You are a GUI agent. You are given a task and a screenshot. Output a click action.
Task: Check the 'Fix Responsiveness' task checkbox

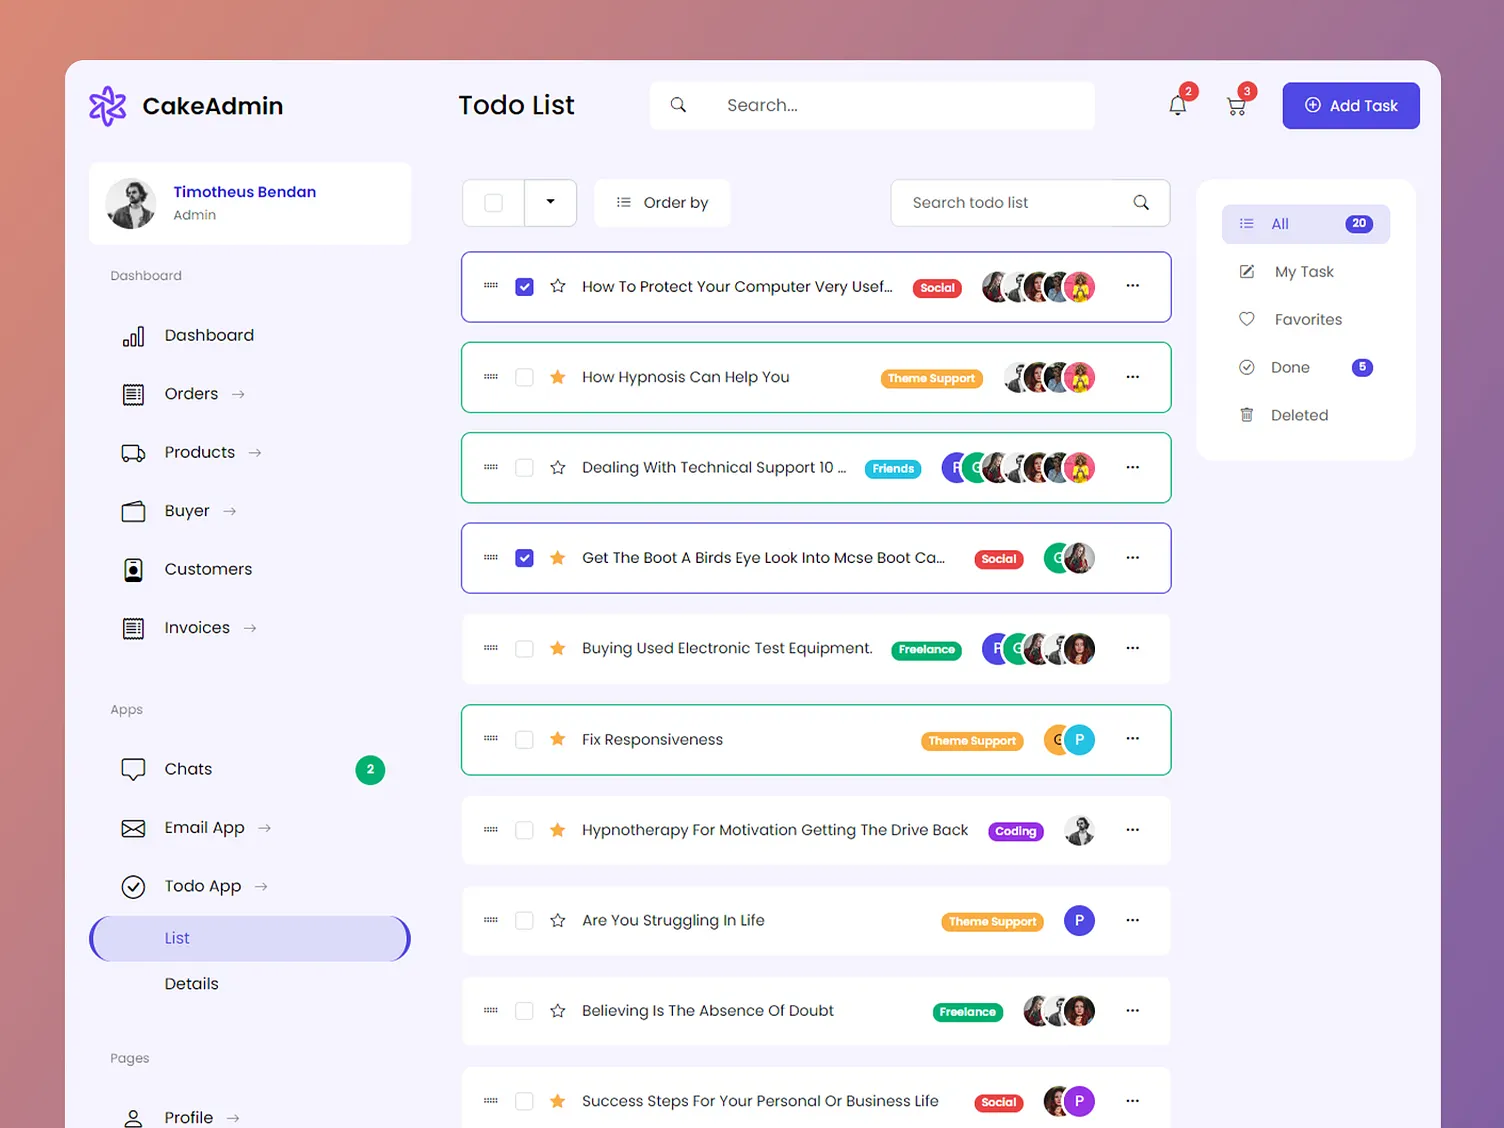tap(524, 739)
